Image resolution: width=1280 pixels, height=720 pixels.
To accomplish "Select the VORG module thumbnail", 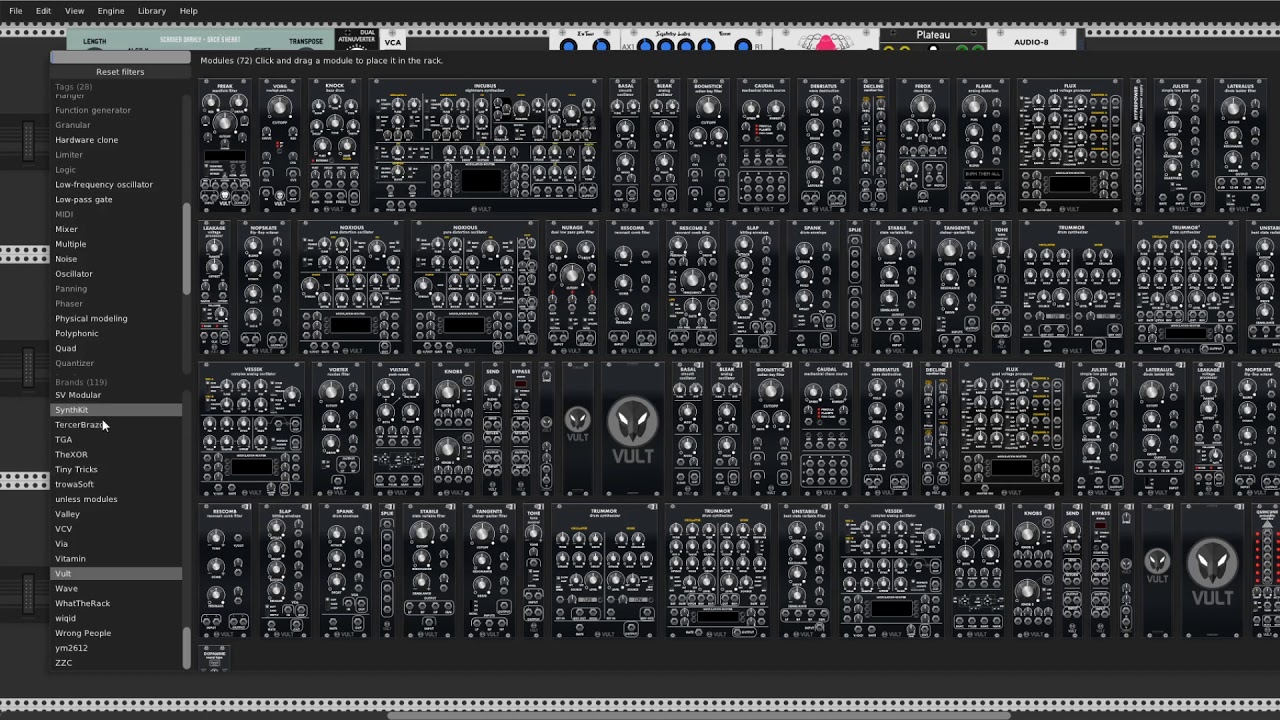I will 279,147.
